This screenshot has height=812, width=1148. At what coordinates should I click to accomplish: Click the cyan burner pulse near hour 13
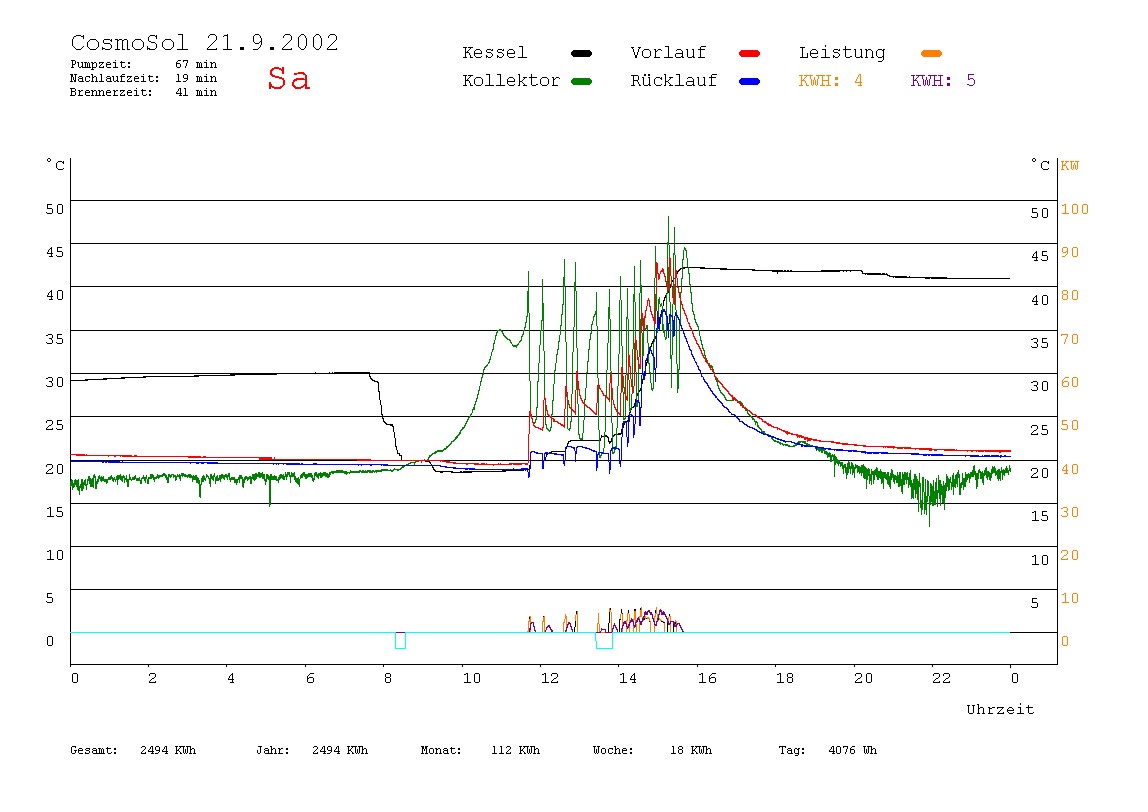(604, 641)
